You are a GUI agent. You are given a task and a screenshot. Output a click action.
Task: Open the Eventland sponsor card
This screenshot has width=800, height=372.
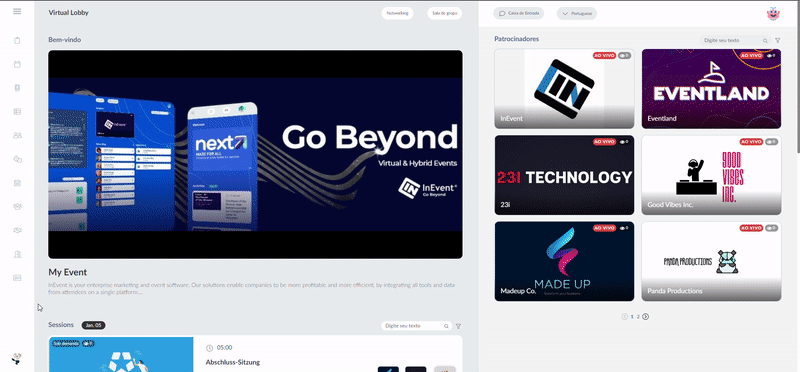tap(711, 89)
